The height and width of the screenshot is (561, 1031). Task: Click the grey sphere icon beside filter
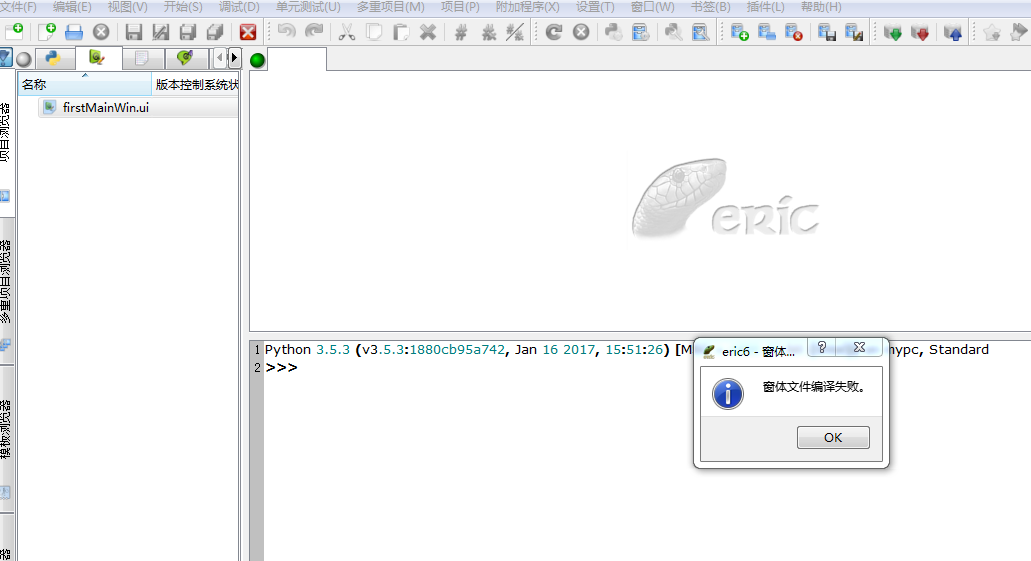(x=24, y=59)
